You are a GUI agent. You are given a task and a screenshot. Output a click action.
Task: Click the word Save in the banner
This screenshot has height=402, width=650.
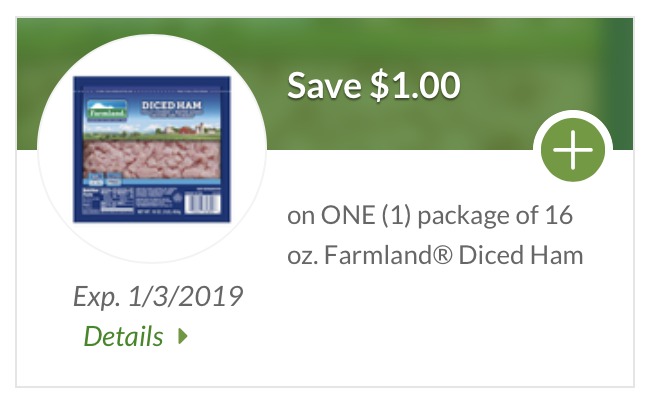pos(326,85)
